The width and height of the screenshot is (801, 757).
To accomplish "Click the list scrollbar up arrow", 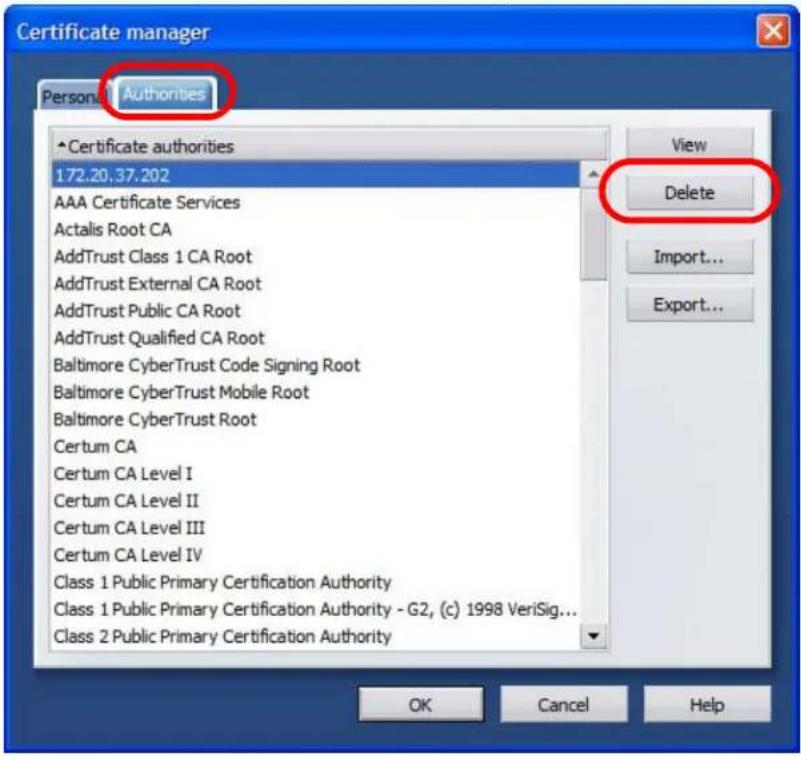I will click(x=593, y=175).
